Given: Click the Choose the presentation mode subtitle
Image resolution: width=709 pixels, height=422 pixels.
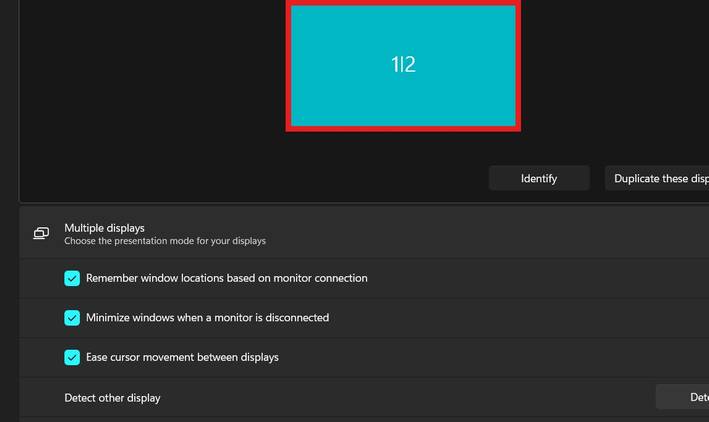Looking at the screenshot, I should (x=165, y=241).
